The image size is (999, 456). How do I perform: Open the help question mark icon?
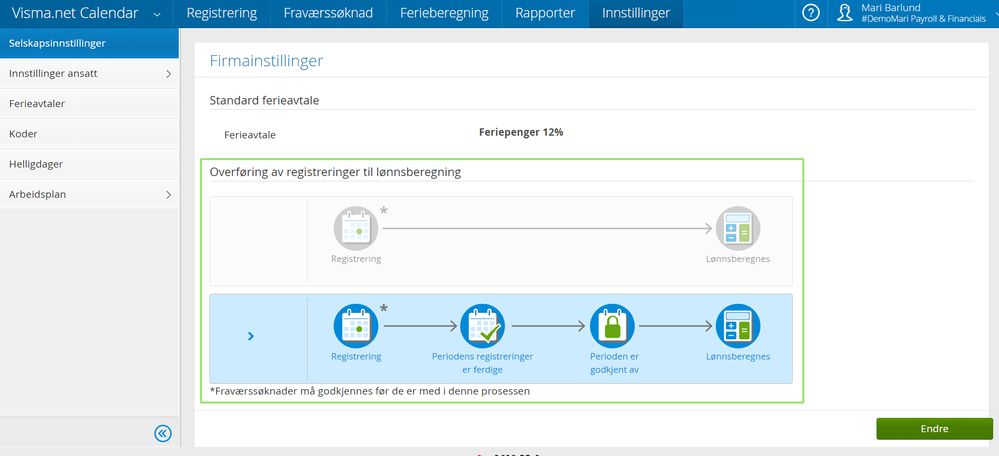coord(810,13)
